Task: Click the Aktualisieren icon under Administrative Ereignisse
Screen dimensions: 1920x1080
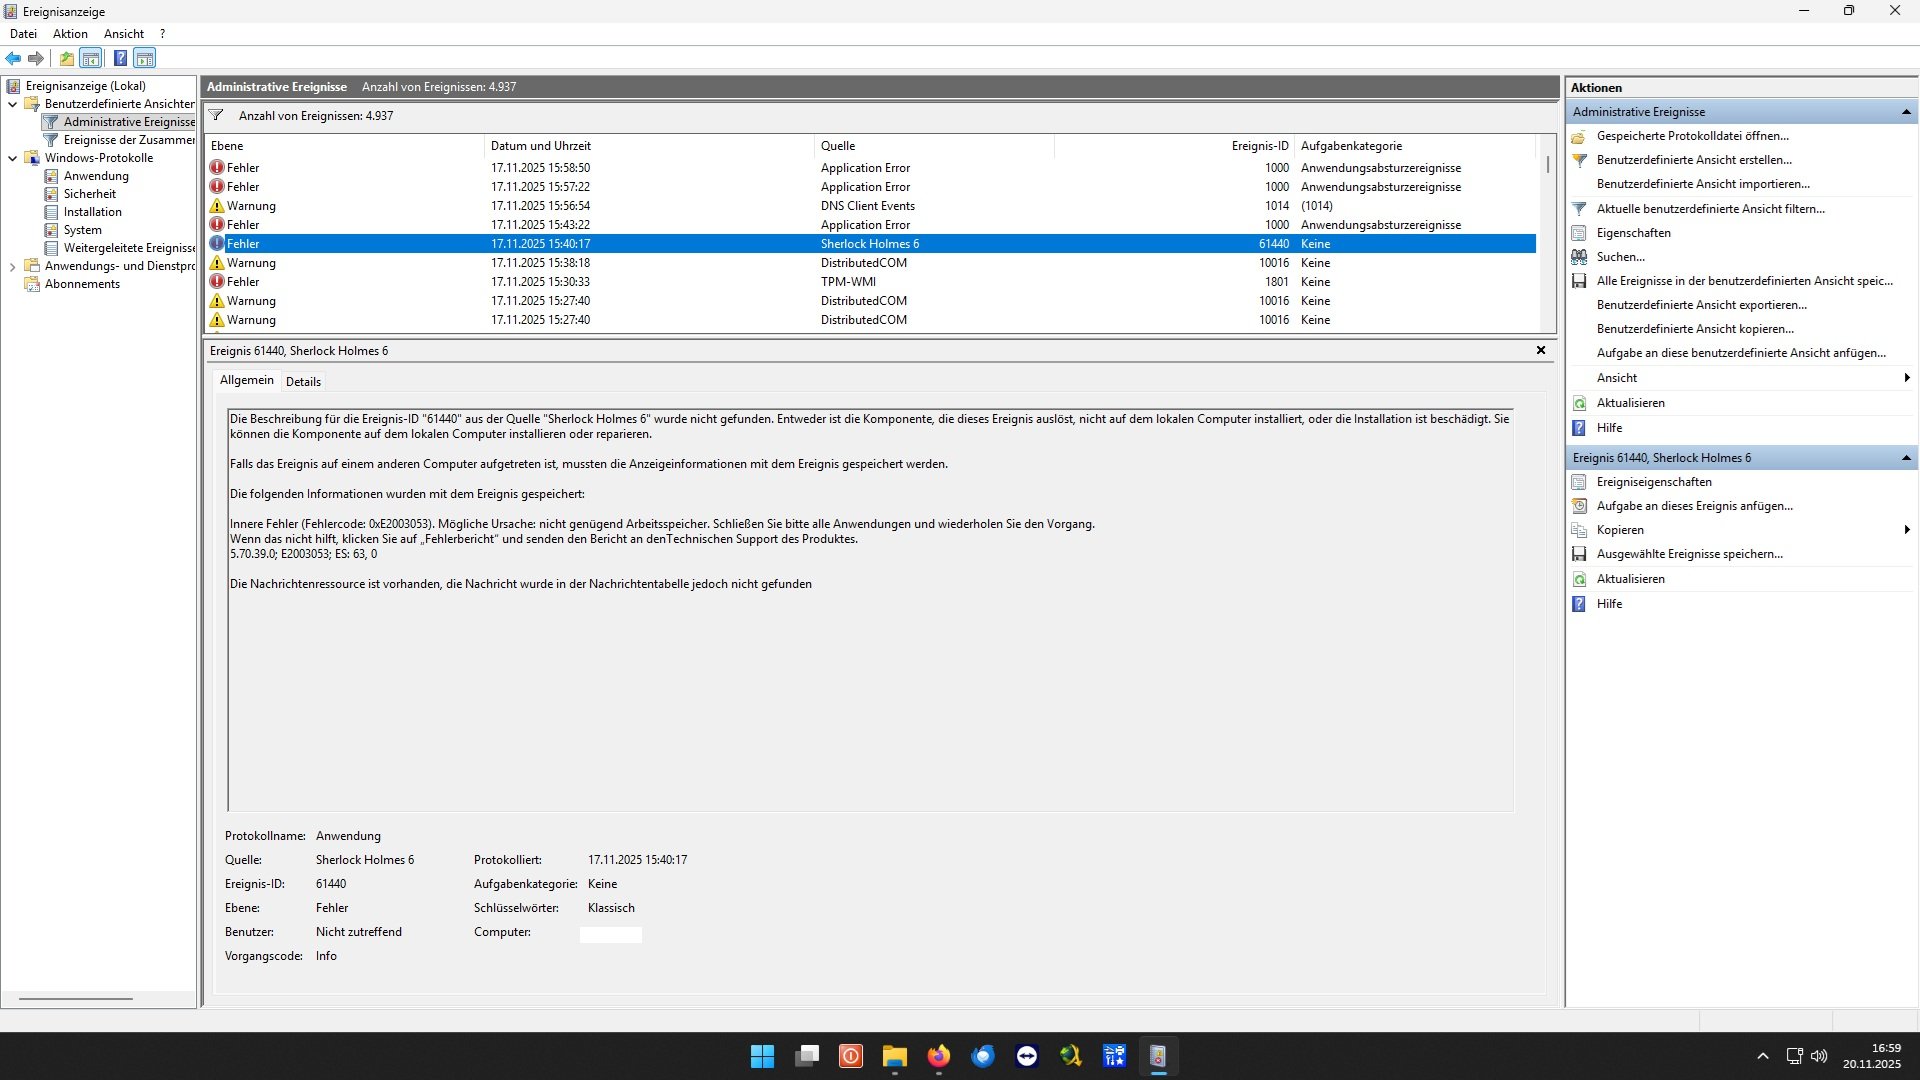Action: (1579, 403)
